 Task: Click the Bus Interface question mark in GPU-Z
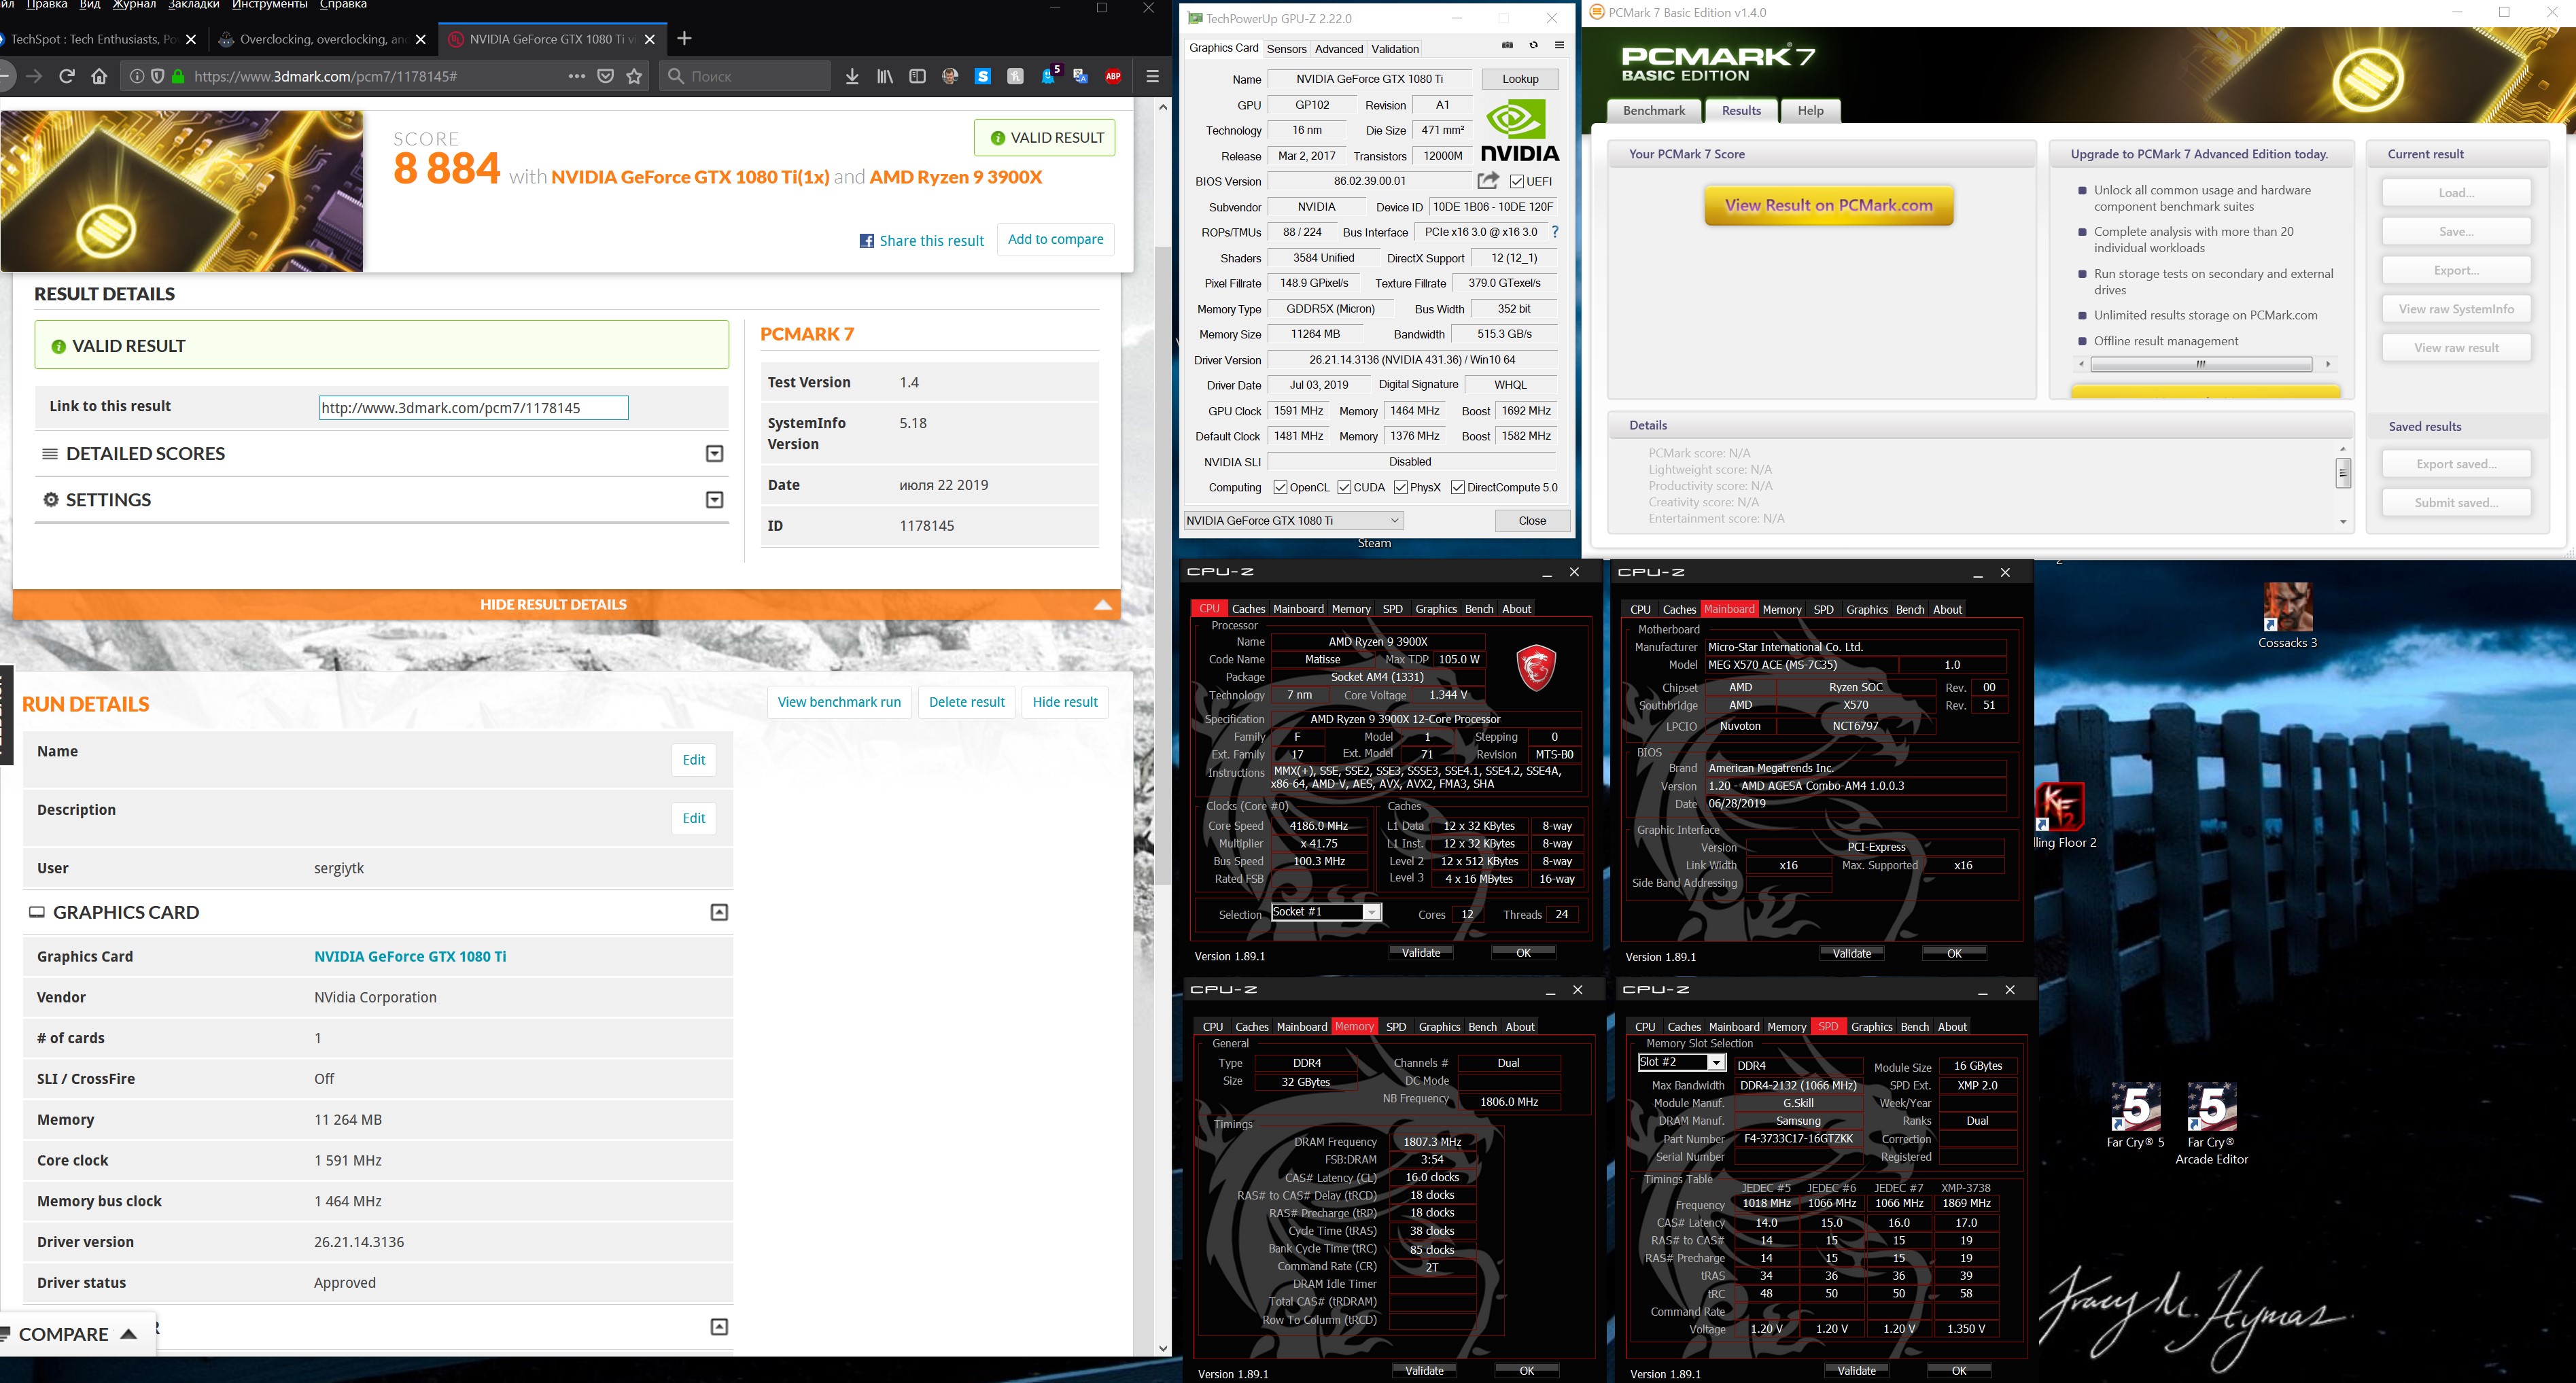(1555, 232)
